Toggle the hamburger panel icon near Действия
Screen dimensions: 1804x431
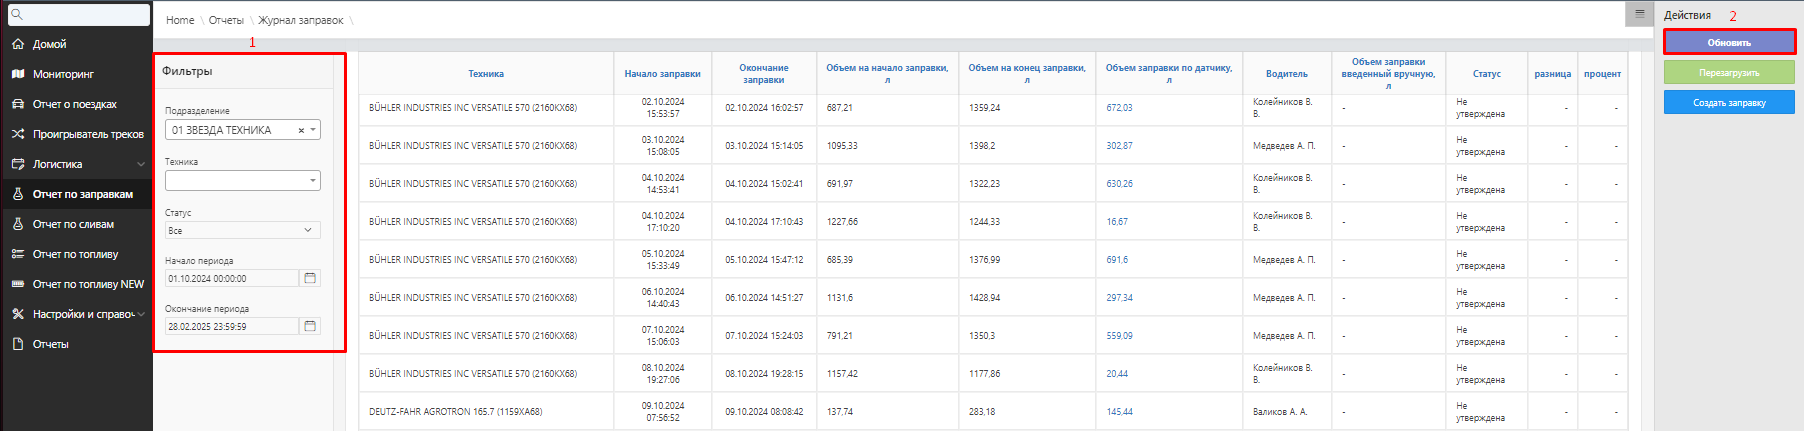1639,14
